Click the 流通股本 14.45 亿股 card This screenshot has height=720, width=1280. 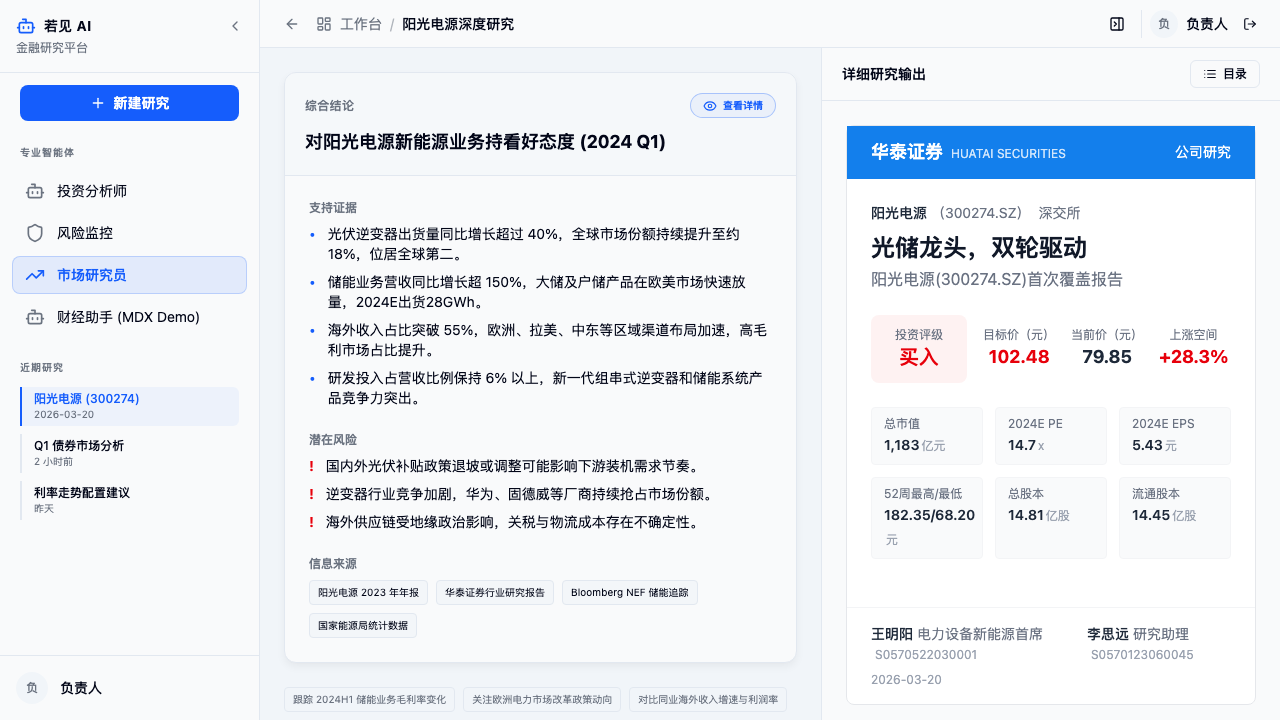point(1175,518)
